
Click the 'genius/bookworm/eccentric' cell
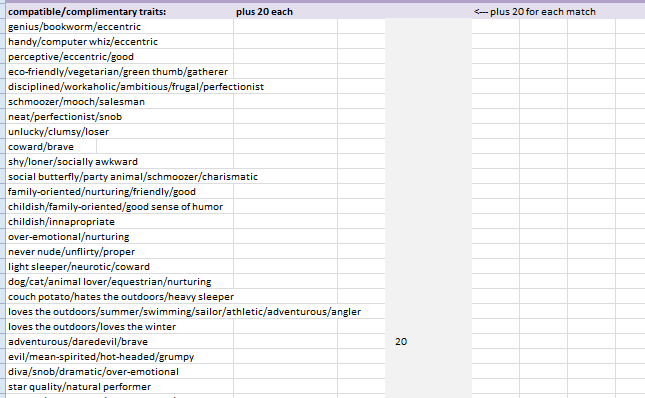74,27
